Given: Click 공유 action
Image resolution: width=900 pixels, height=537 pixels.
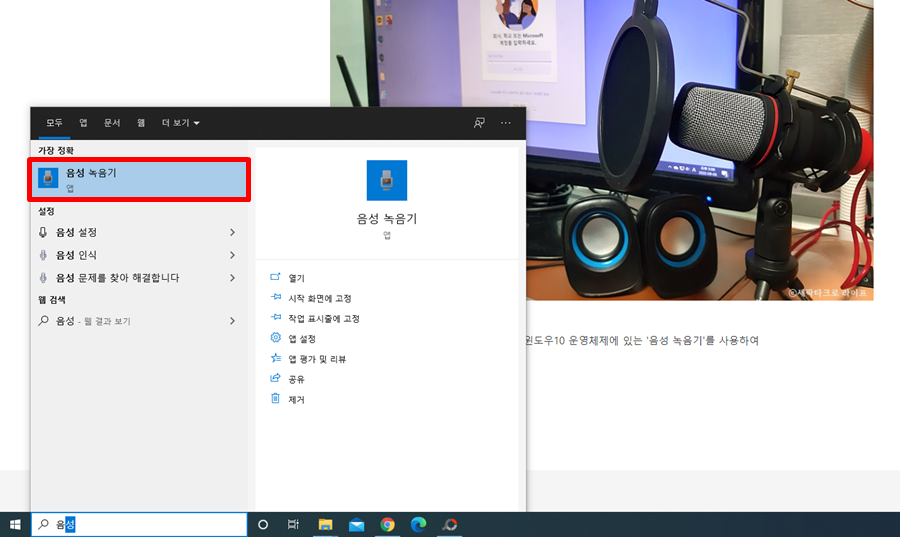Looking at the screenshot, I should pos(296,379).
